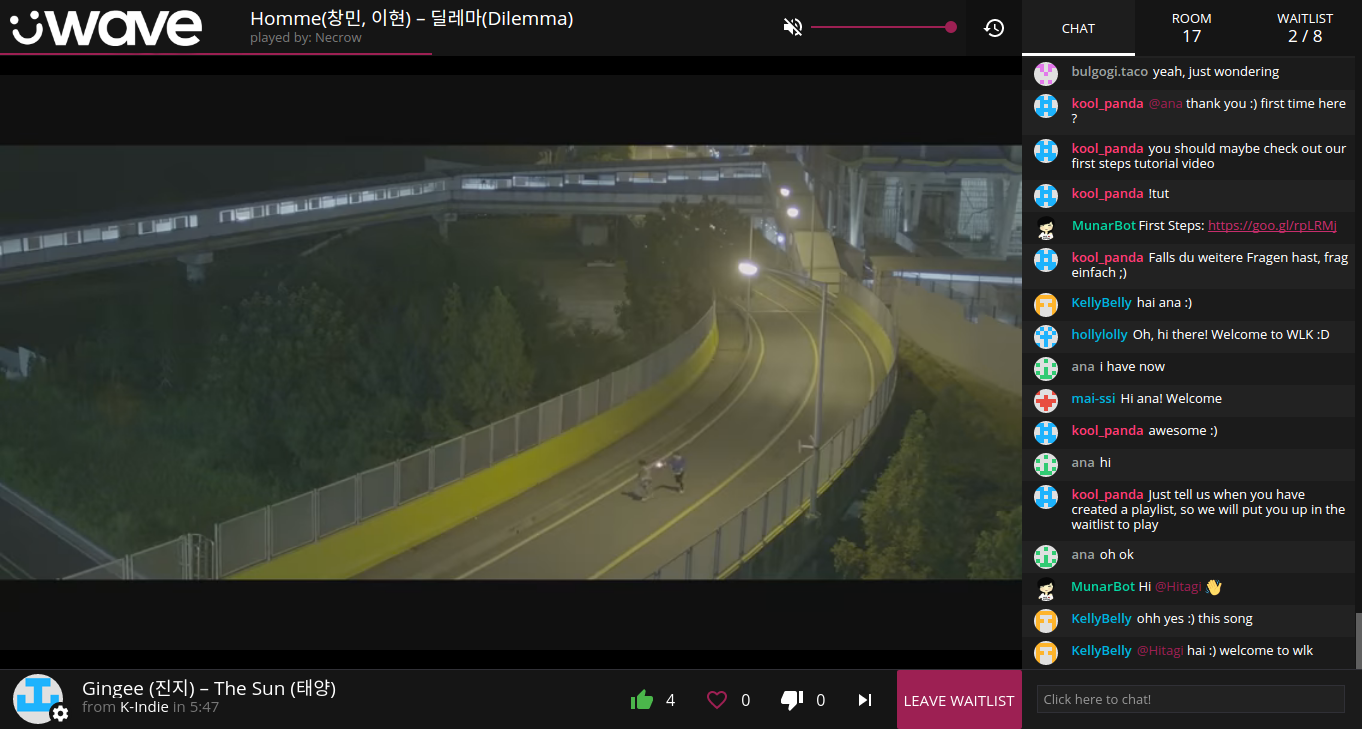Click ana's avatar beside 'i have now'

tap(1046, 368)
